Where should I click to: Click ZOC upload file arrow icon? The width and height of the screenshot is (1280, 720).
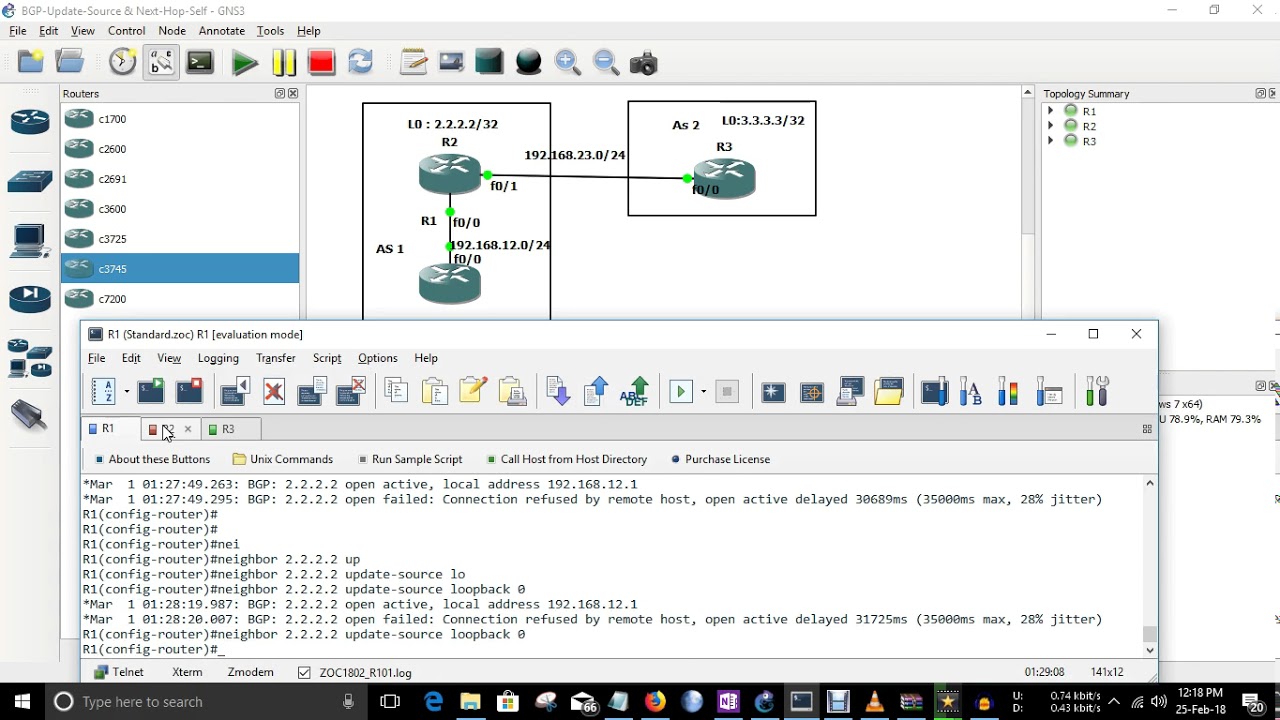[596, 392]
